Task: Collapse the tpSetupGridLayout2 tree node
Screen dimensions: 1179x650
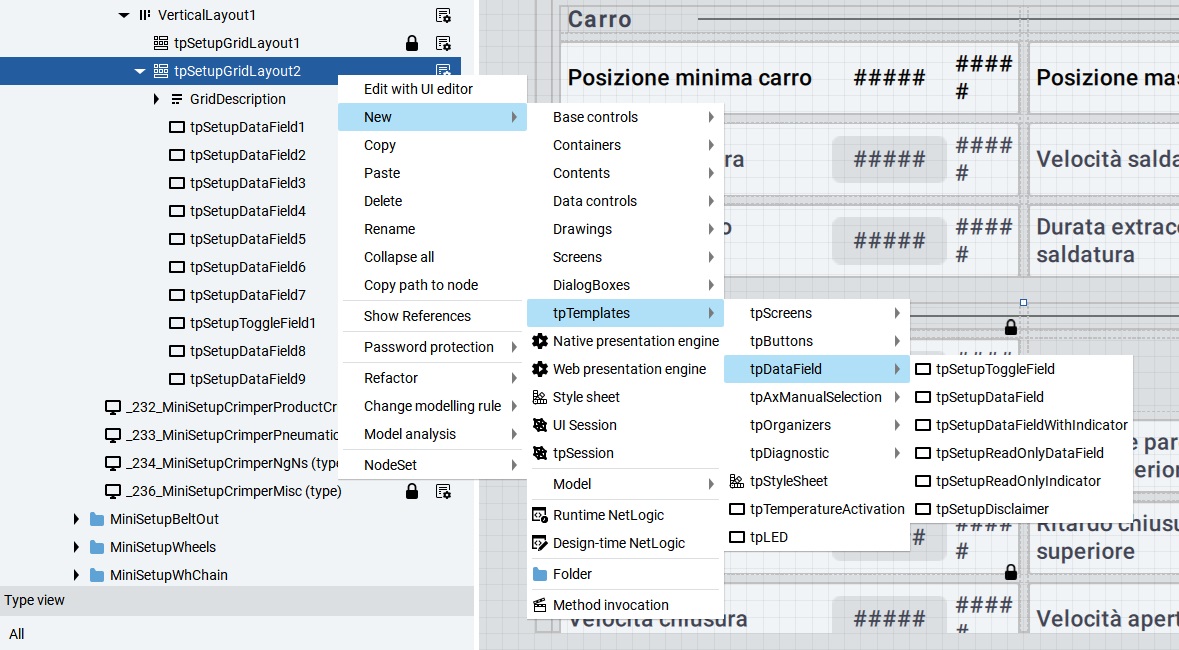Action: click(140, 71)
